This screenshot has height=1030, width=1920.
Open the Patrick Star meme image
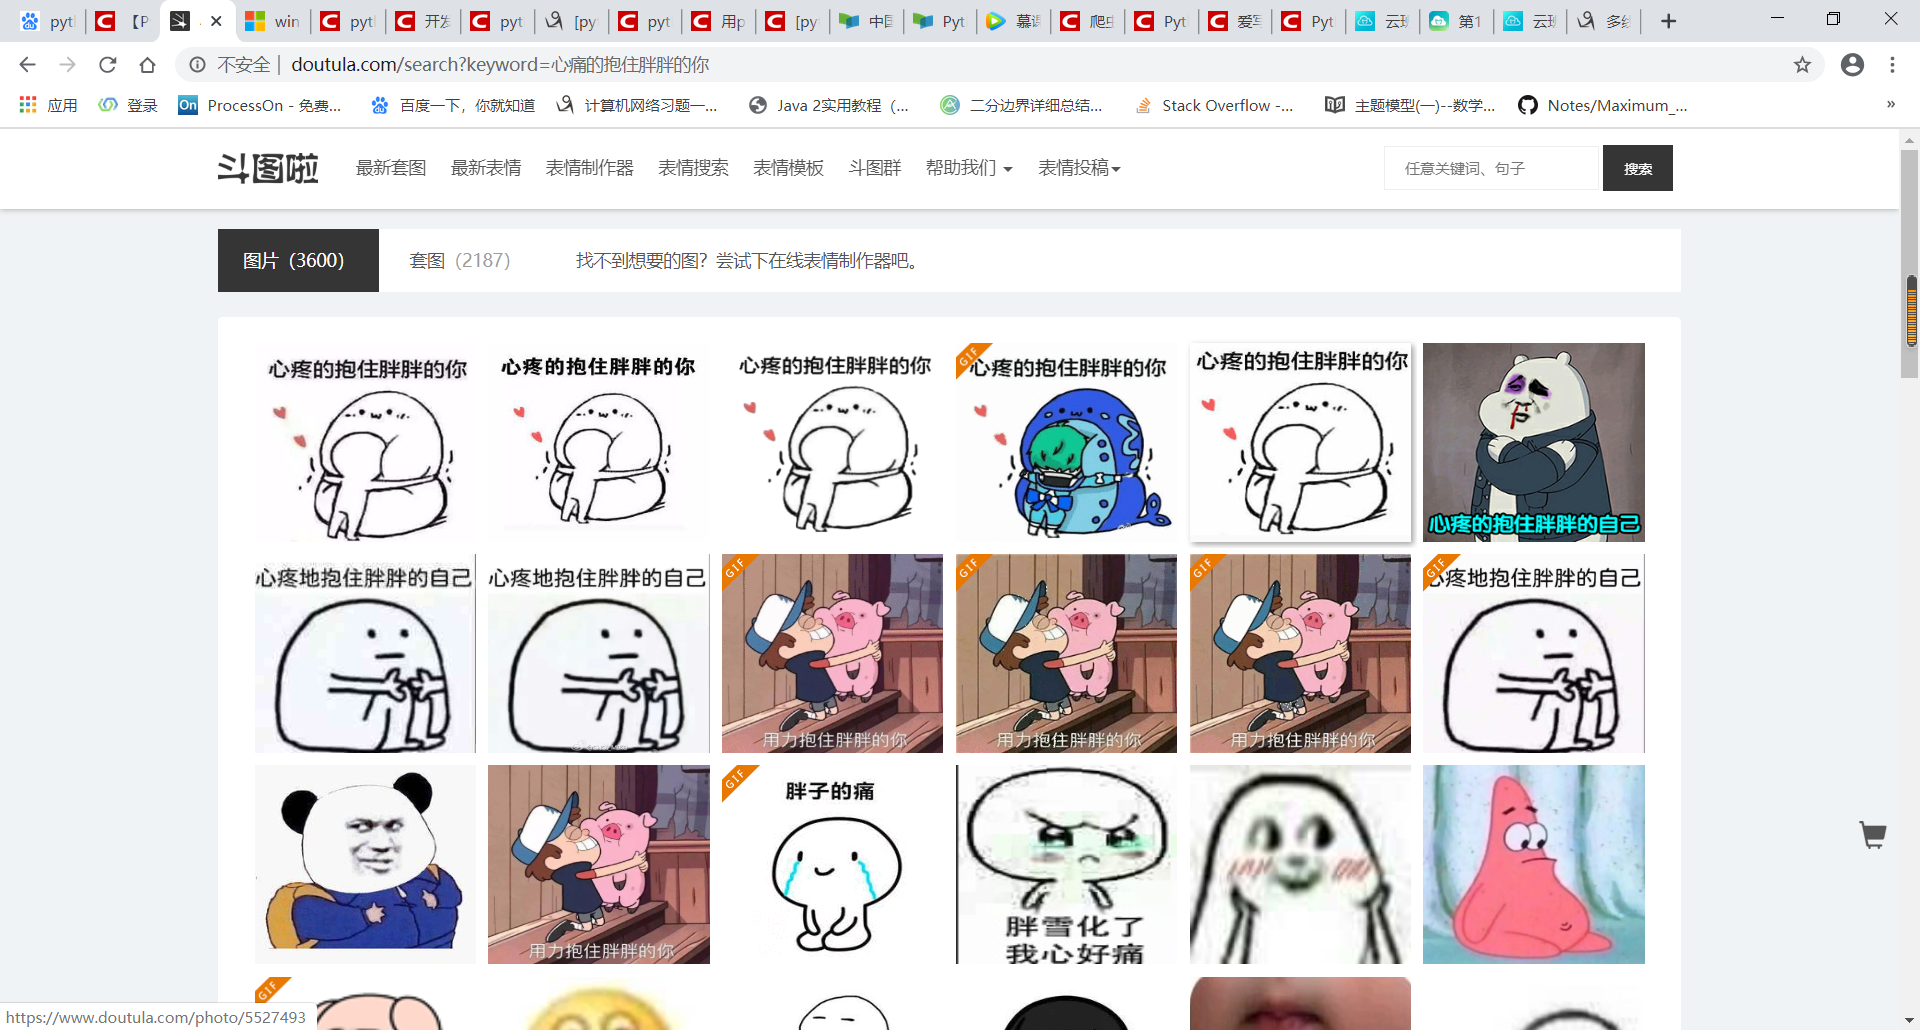(x=1533, y=864)
